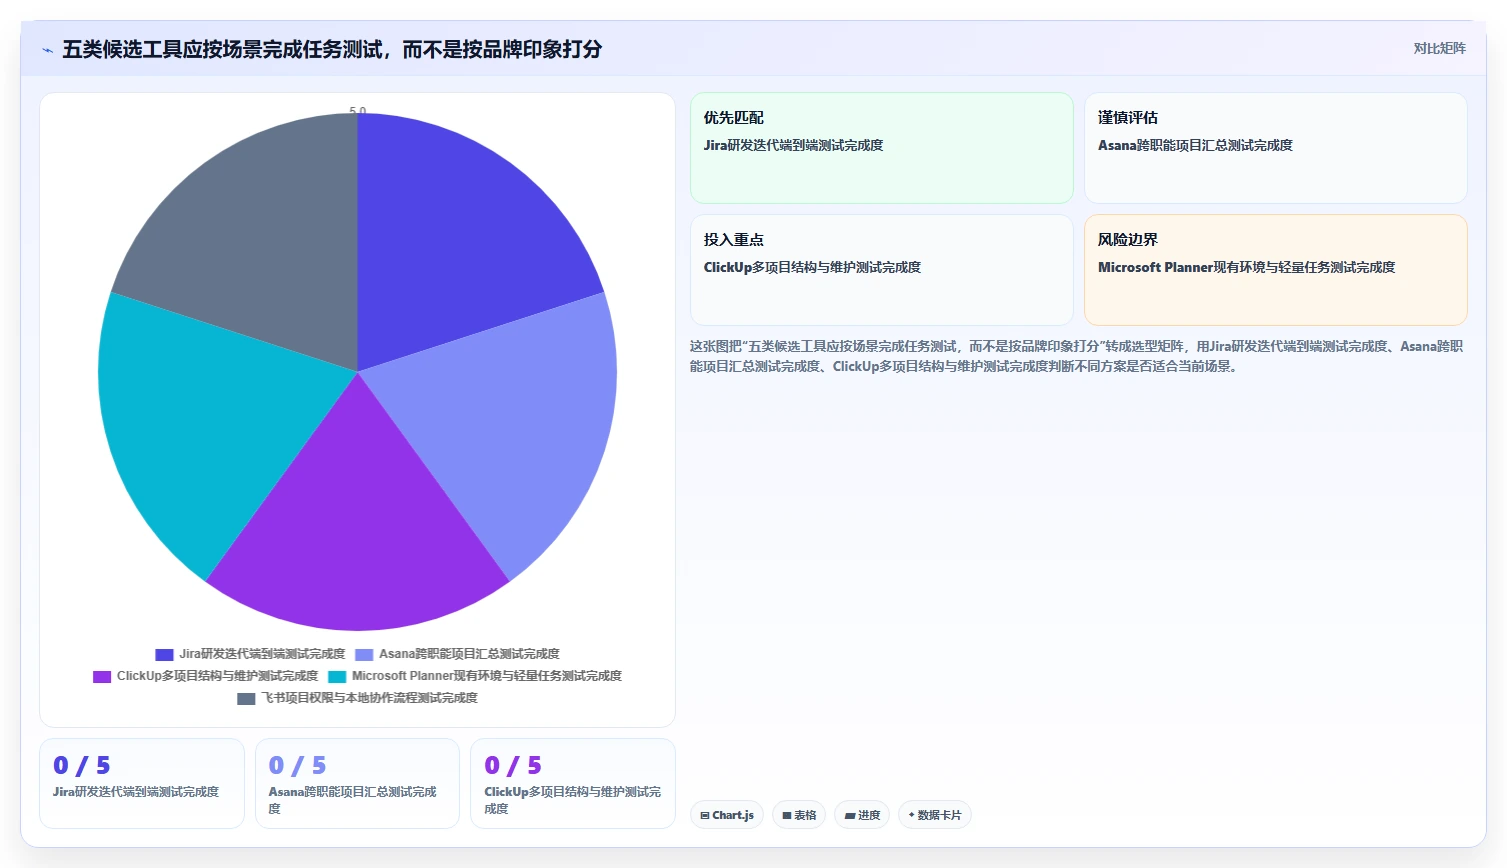Image resolution: width=1507 pixels, height=868 pixels.
Task: Click legend text Jira研发迭代端到端测试完成度
Action: tap(262, 654)
